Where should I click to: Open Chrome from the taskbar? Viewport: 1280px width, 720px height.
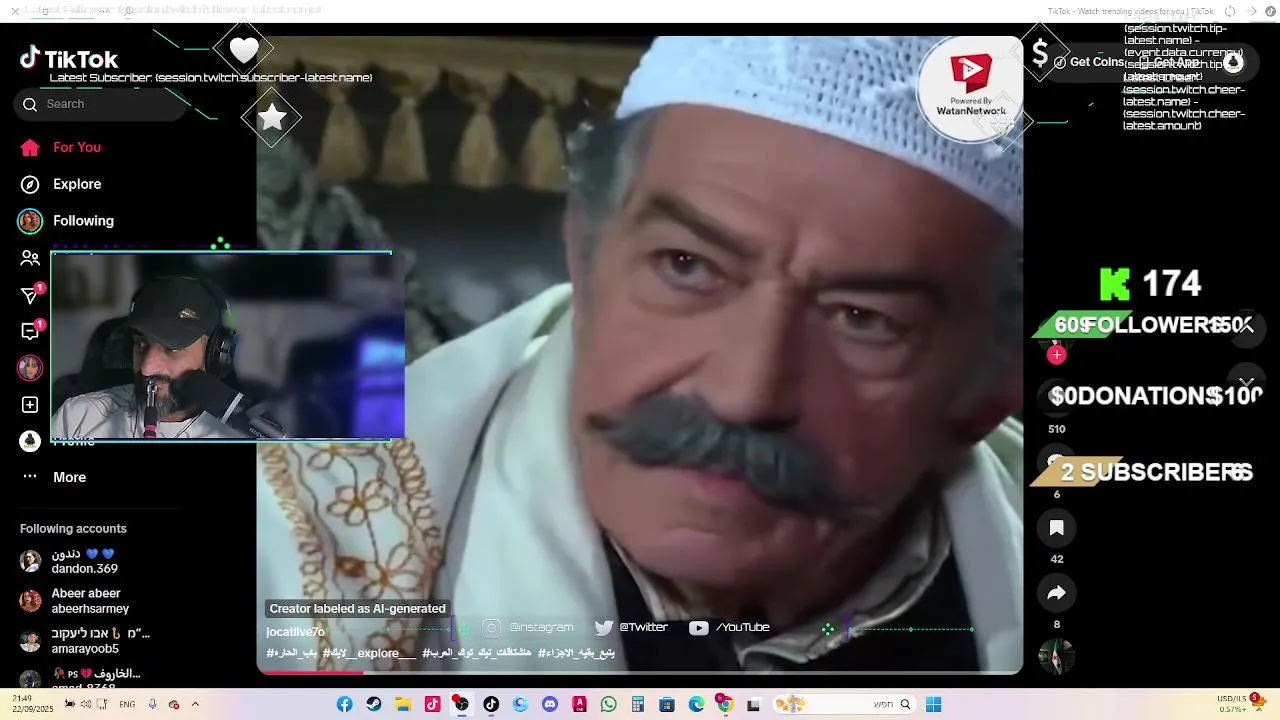pos(726,704)
